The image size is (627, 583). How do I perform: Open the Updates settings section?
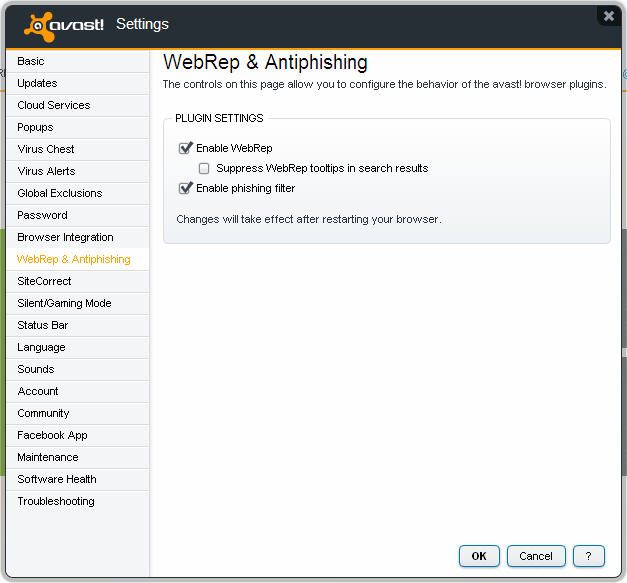[x=78, y=83]
